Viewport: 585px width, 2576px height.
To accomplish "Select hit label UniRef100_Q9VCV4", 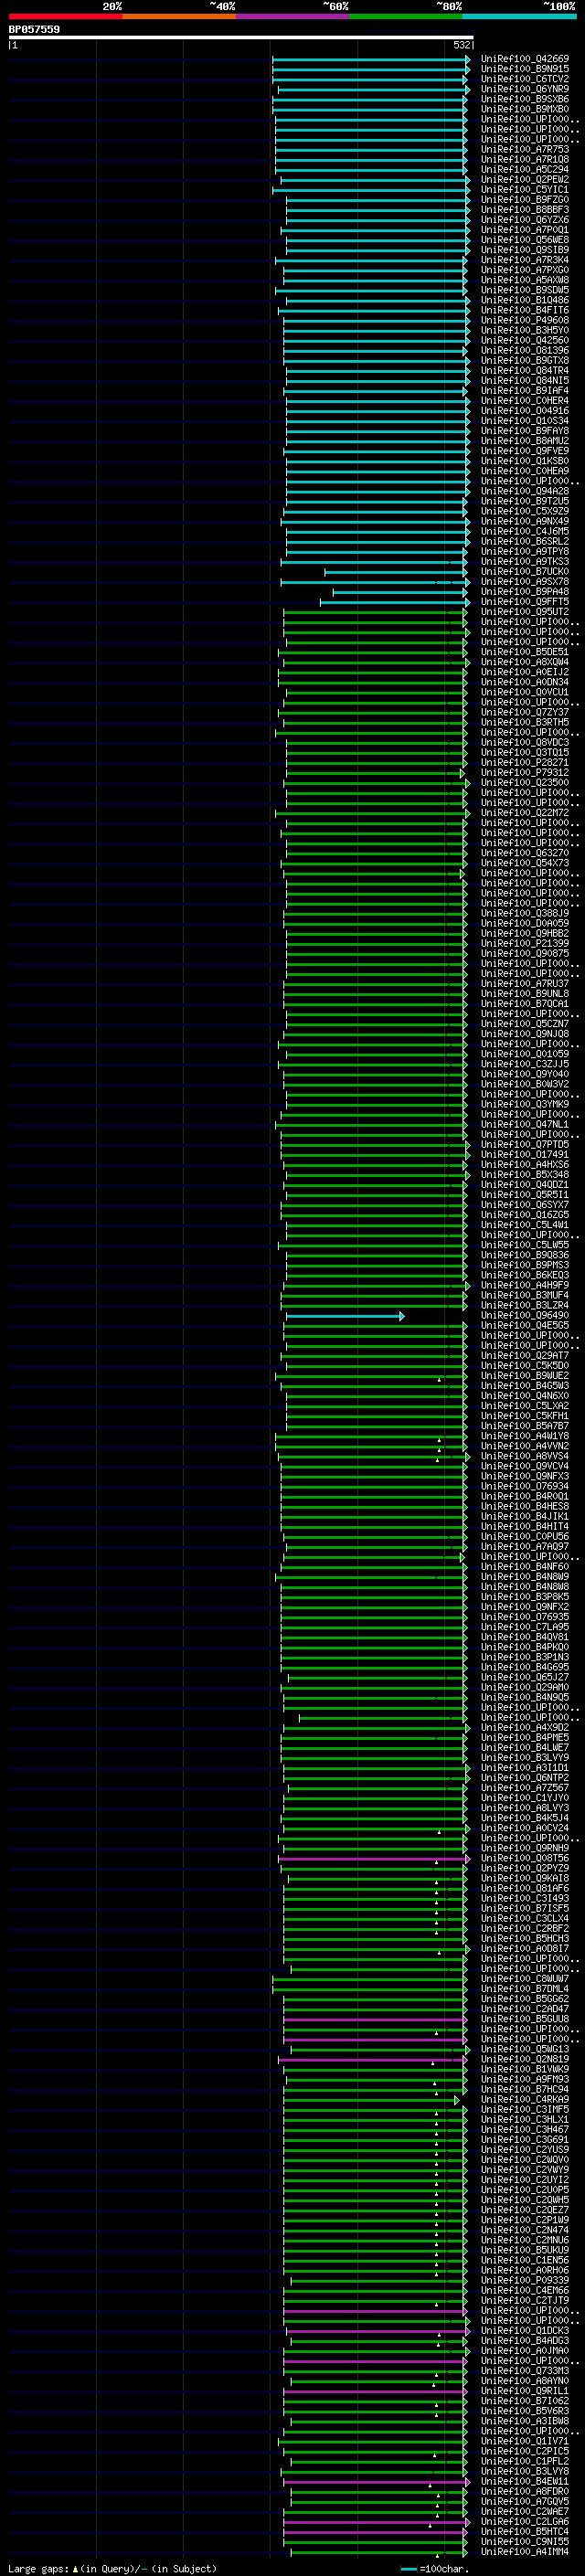I will [524, 1467].
